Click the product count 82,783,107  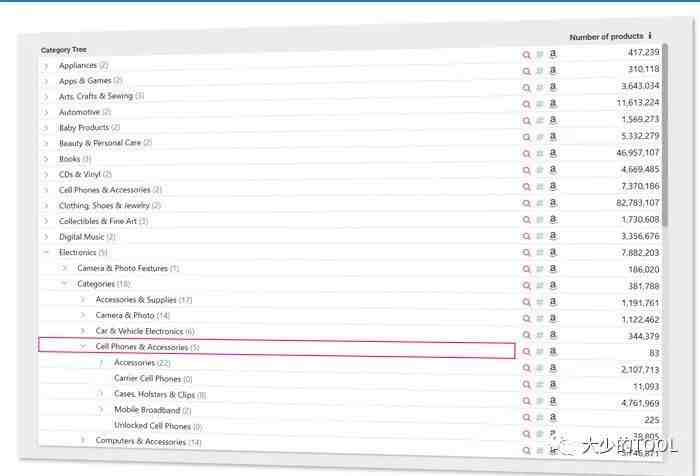[638, 203]
